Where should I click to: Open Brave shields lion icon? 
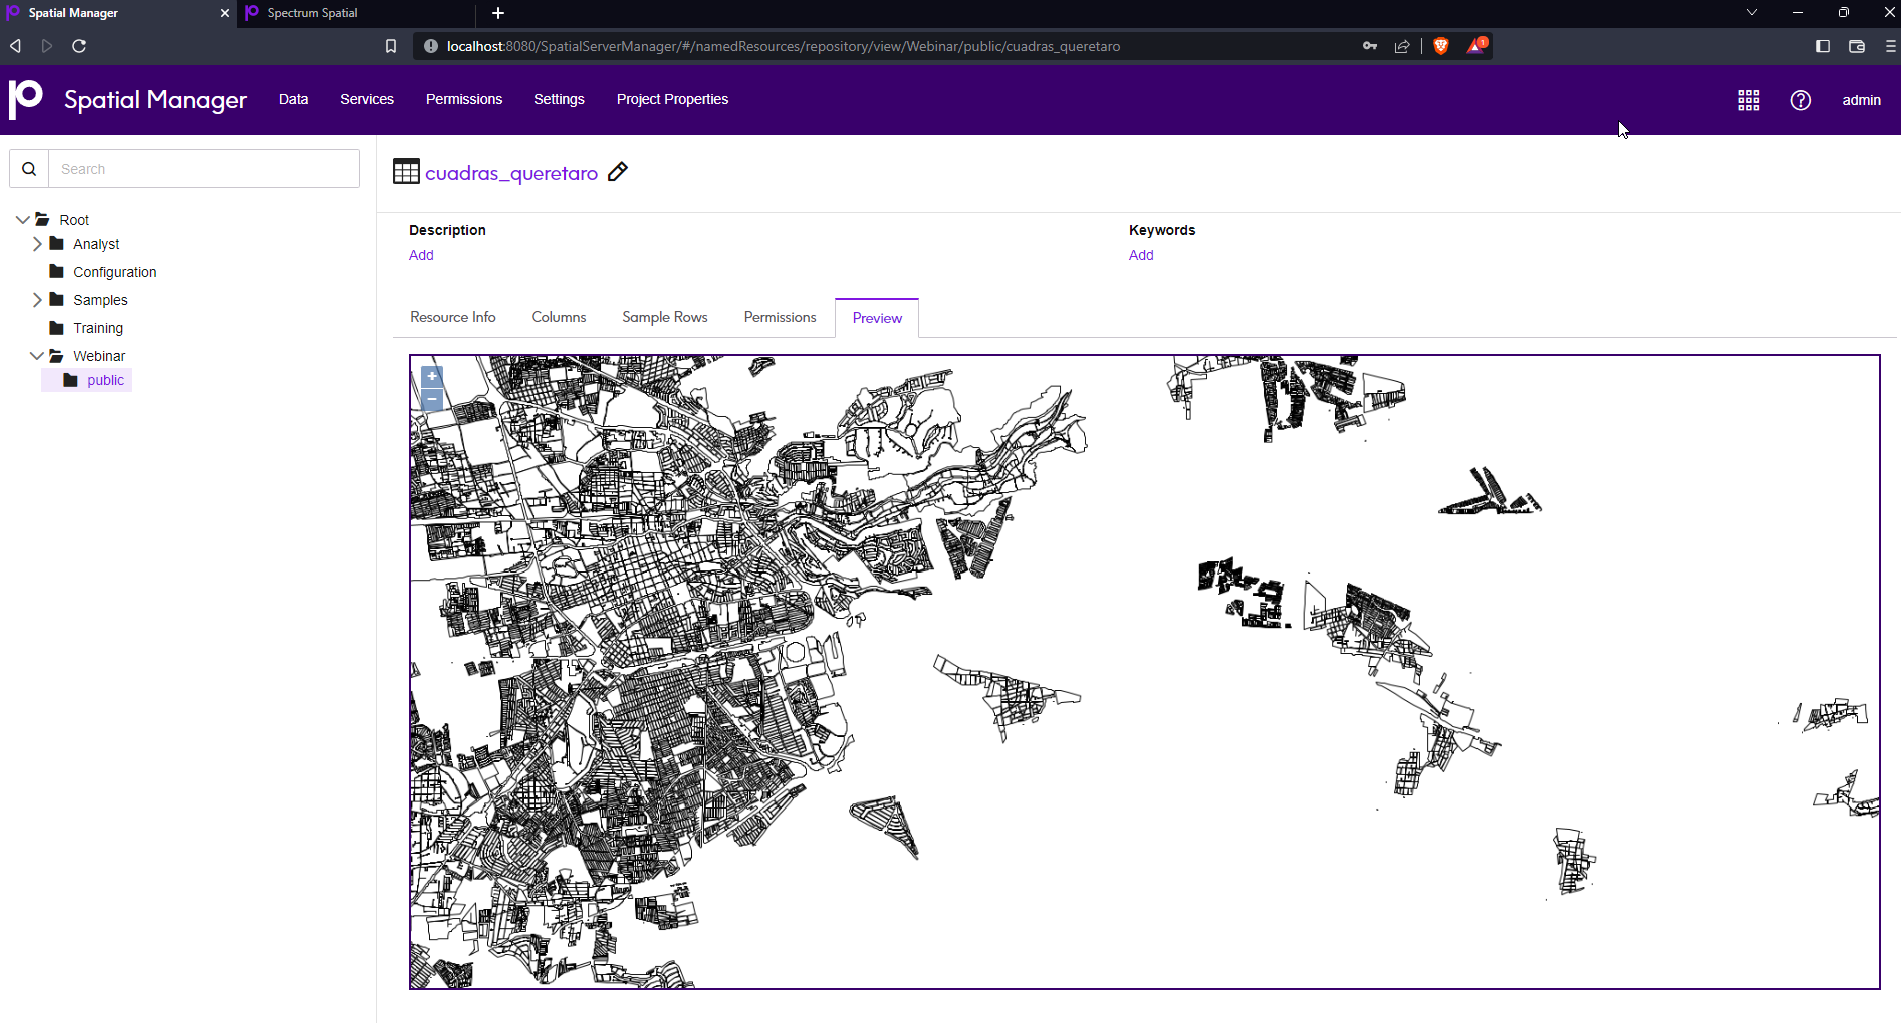(1441, 46)
